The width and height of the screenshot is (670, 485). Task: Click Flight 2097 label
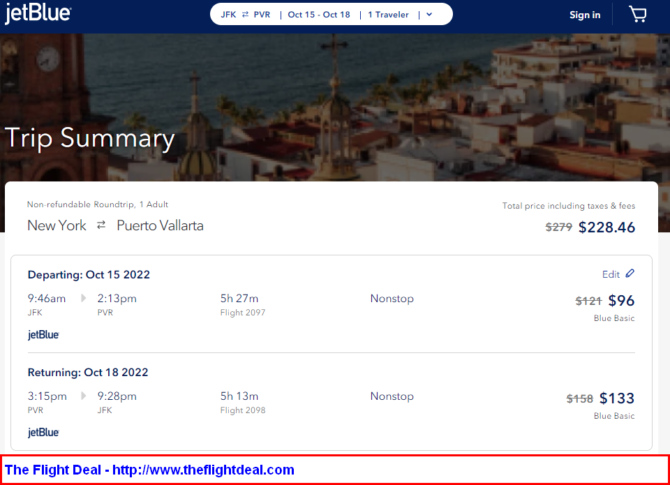pos(243,312)
